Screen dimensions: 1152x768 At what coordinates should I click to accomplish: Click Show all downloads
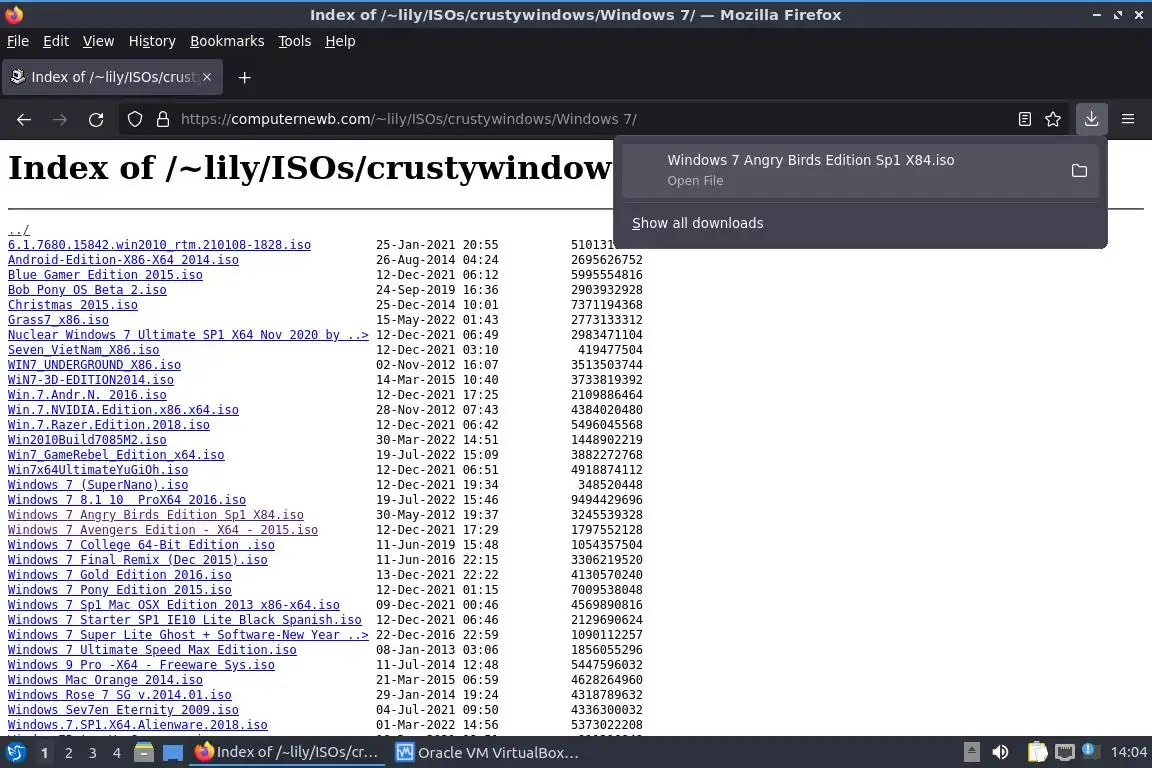click(x=697, y=223)
